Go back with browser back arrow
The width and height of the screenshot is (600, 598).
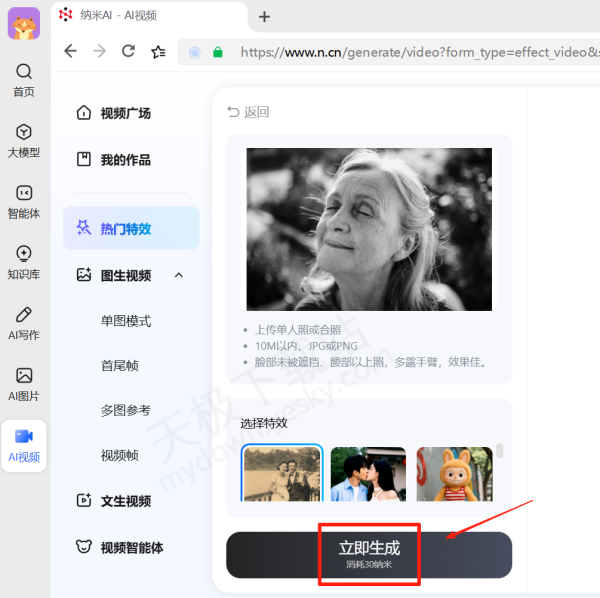click(69, 51)
